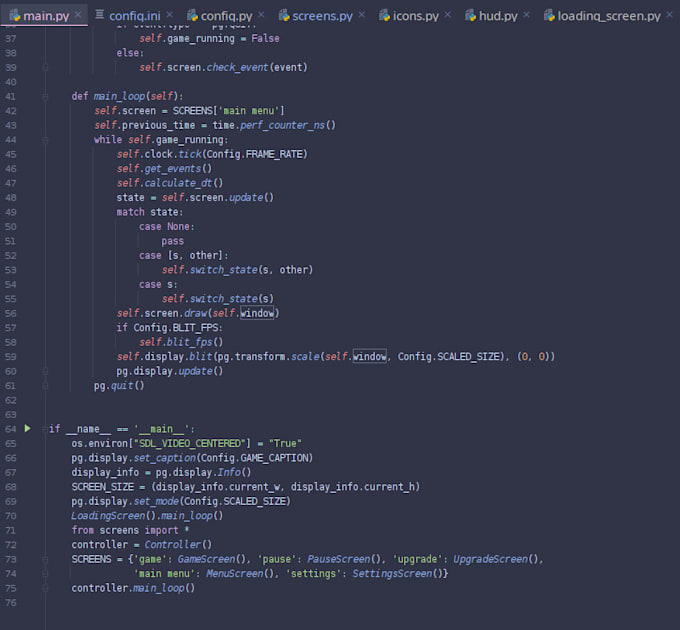This screenshot has height=630, width=680.
Task: Click 'set_mode' on line 69
Action: click(x=156, y=501)
